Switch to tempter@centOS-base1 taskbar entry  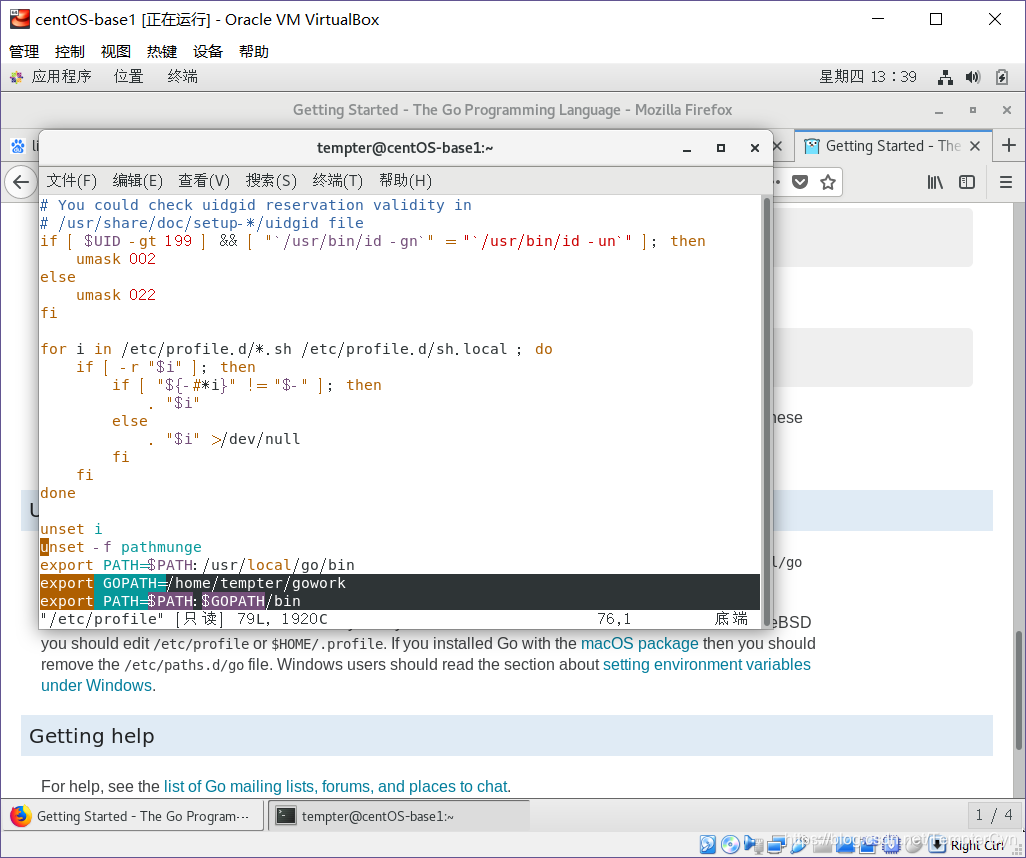(398, 816)
